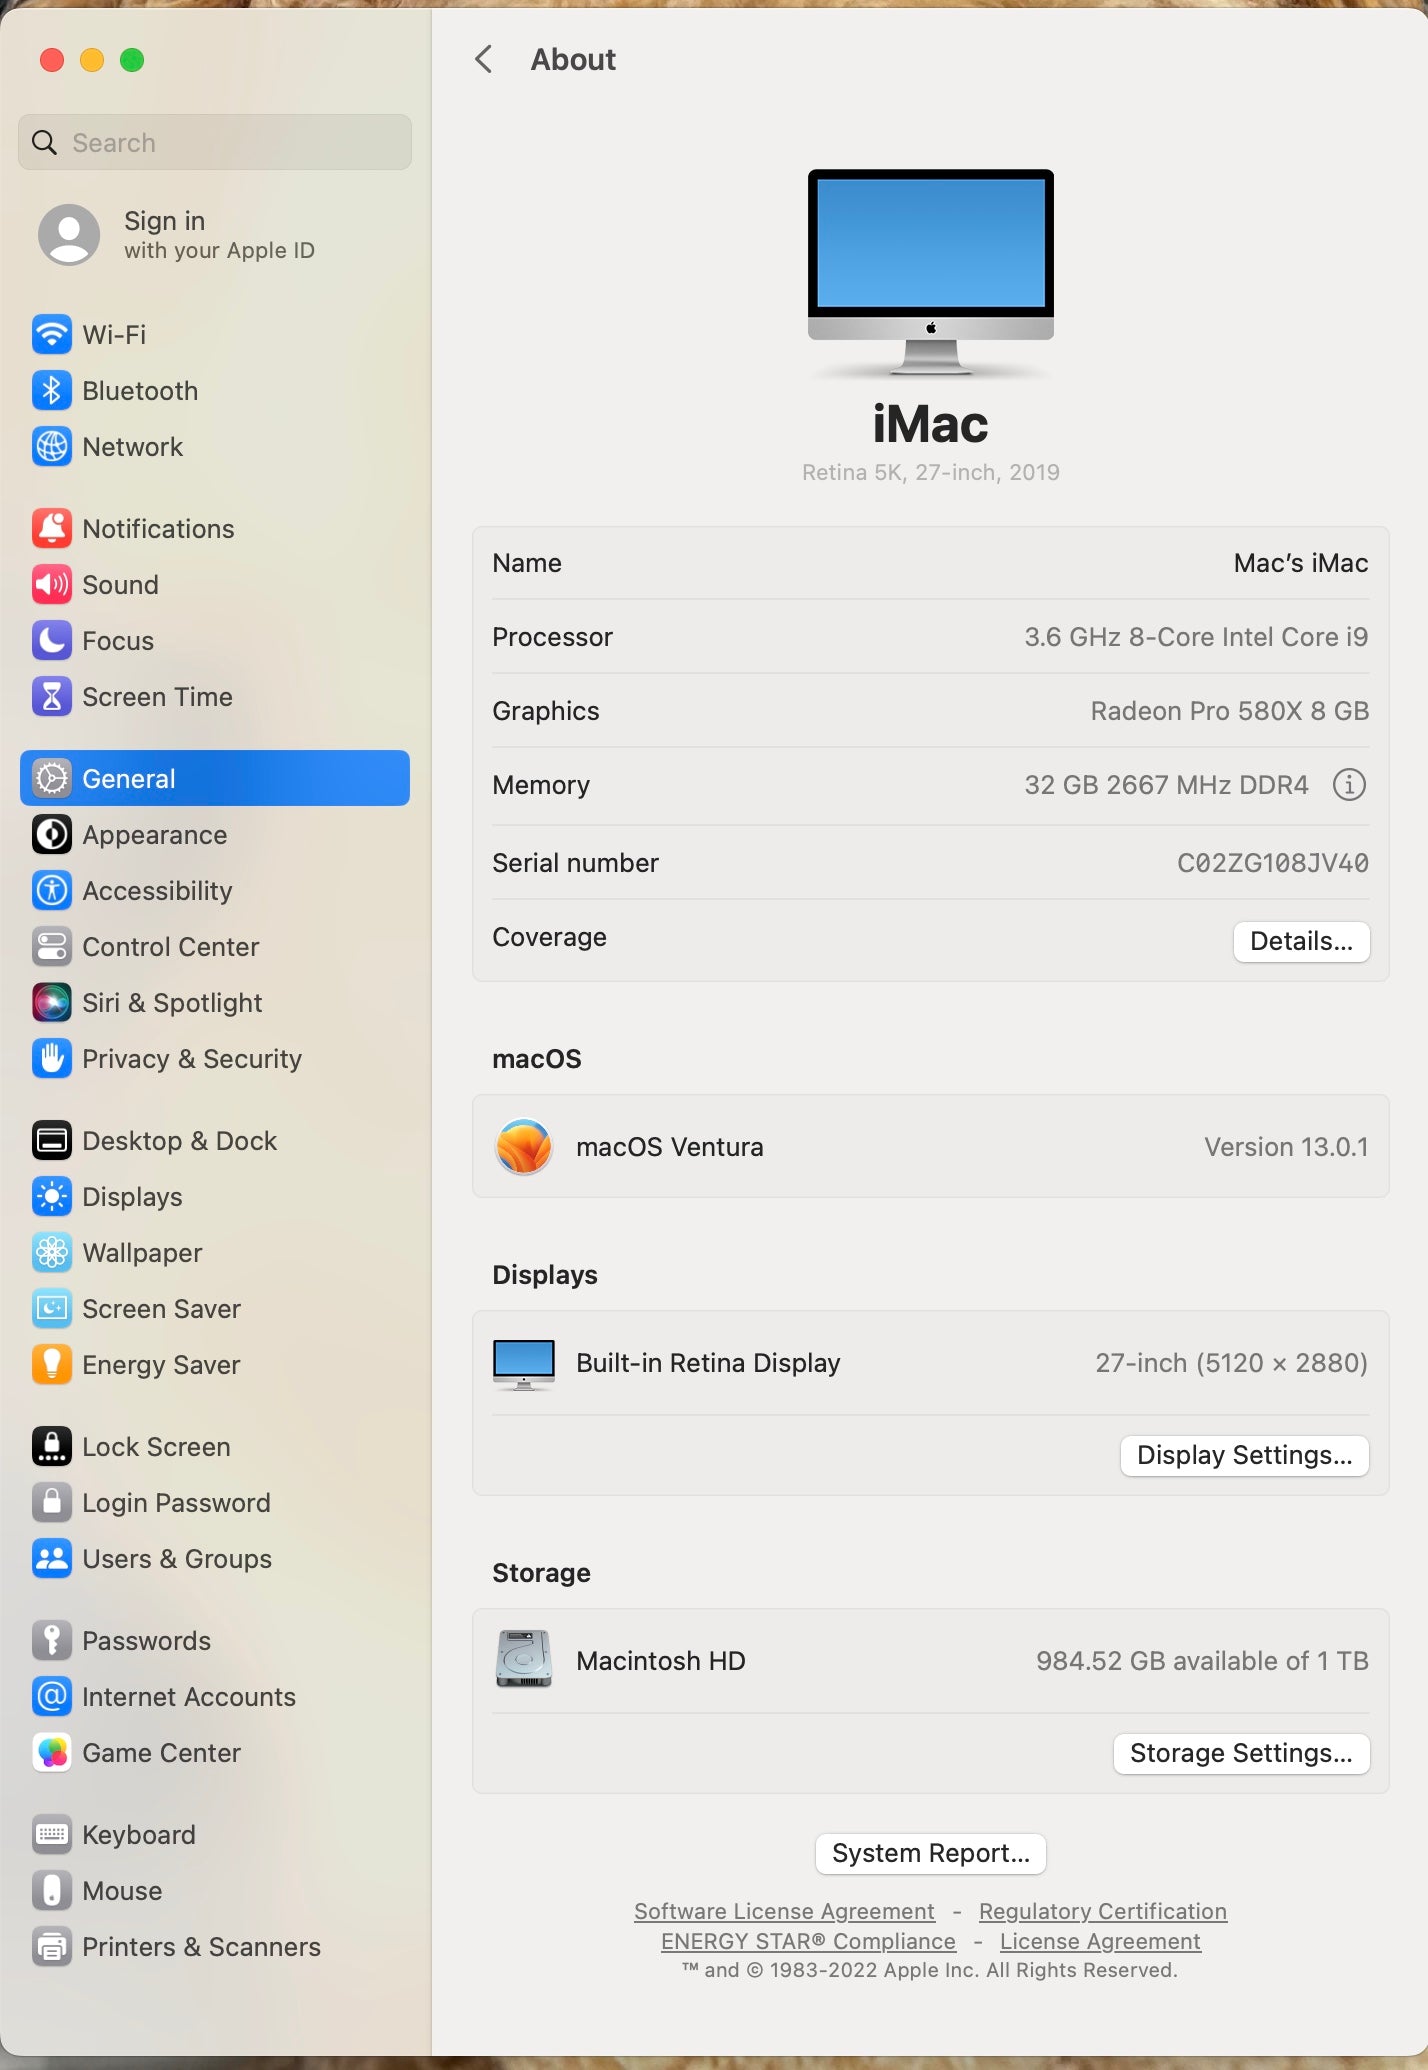Click the Built-in Retina Display monitor icon
Image resolution: width=1428 pixels, height=2070 pixels.
pyautogui.click(x=524, y=1364)
